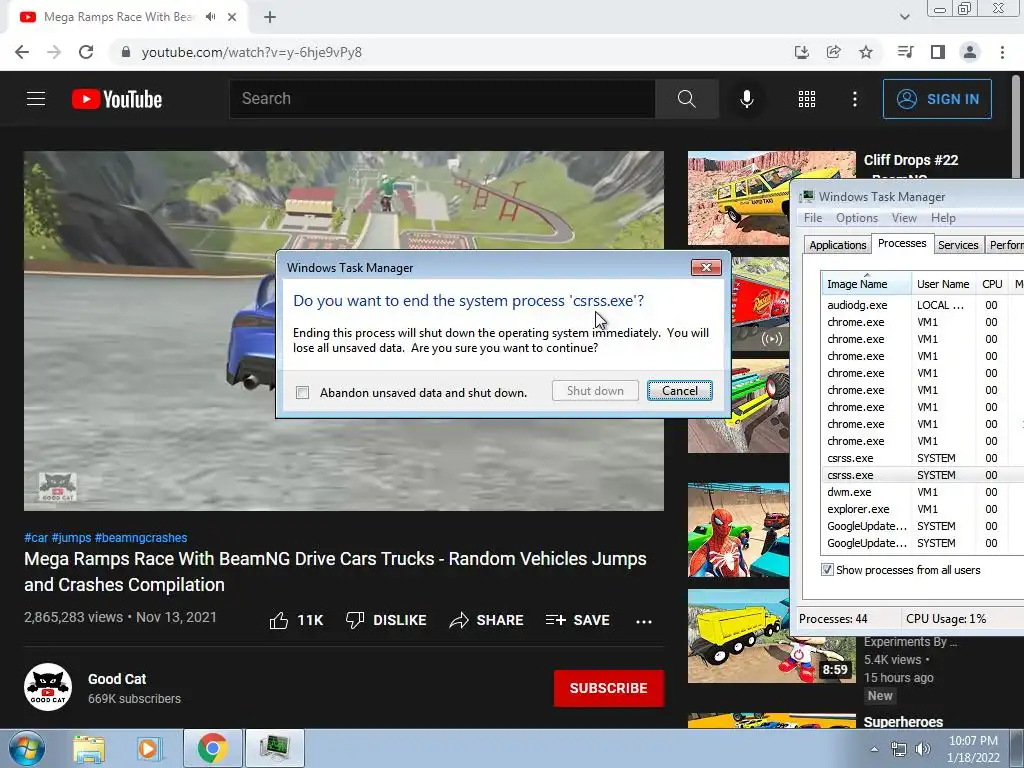The image size is (1024, 768).
Task: Select explorer.exe process row
Action: [x=922, y=509]
